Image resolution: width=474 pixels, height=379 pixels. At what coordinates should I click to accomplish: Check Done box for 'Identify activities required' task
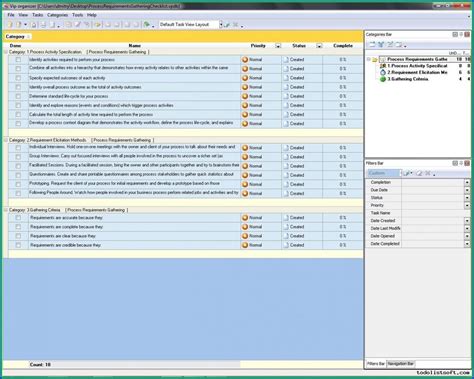(x=18, y=60)
